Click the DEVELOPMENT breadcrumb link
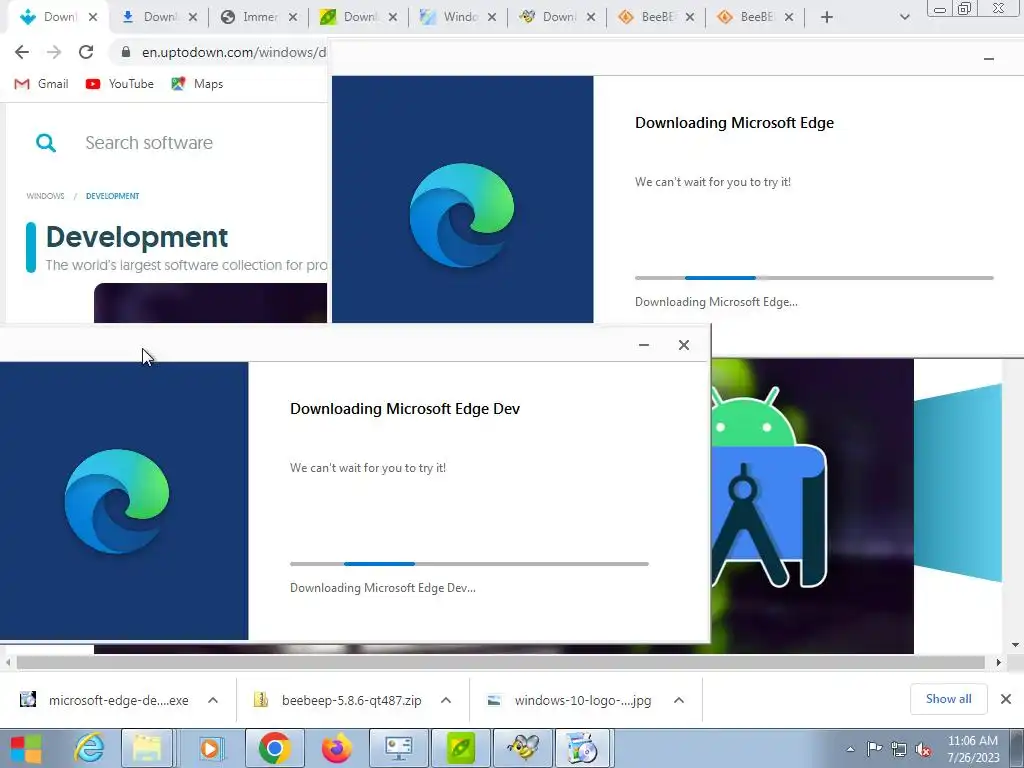 [x=112, y=196]
